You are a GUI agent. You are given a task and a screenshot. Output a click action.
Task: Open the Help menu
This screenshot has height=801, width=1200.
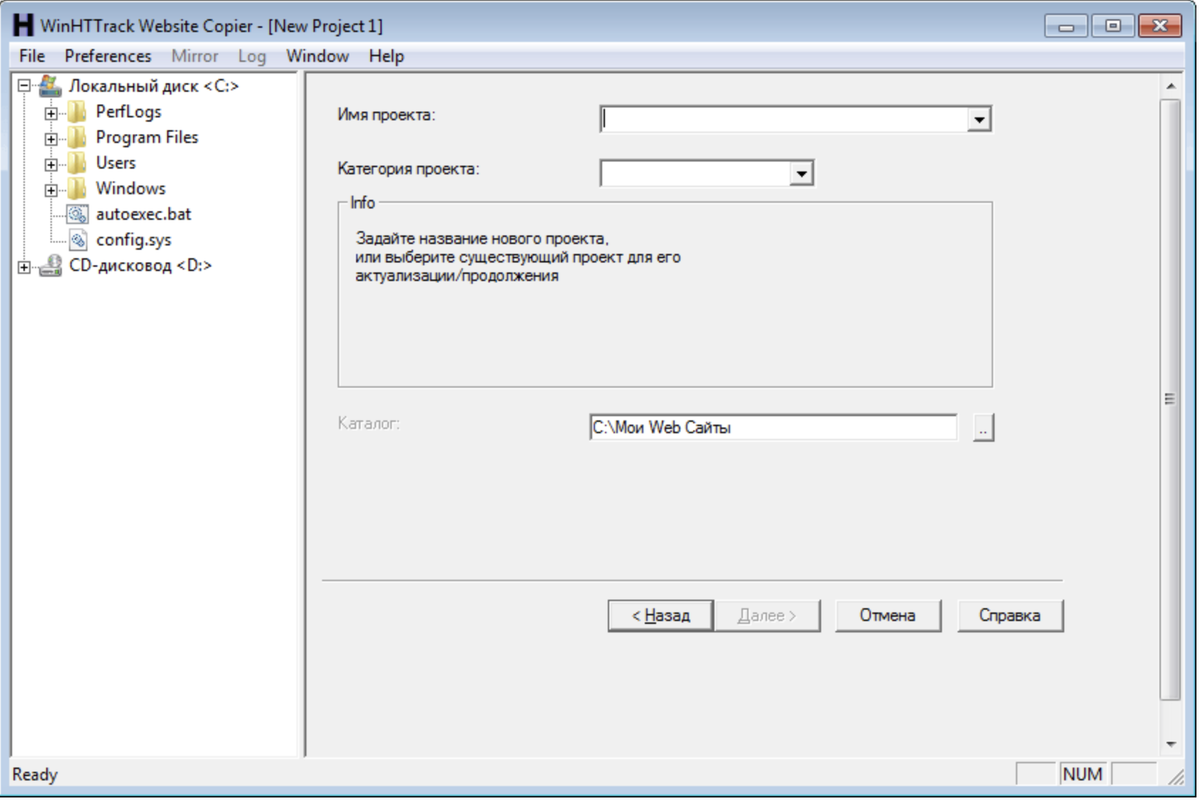386,56
